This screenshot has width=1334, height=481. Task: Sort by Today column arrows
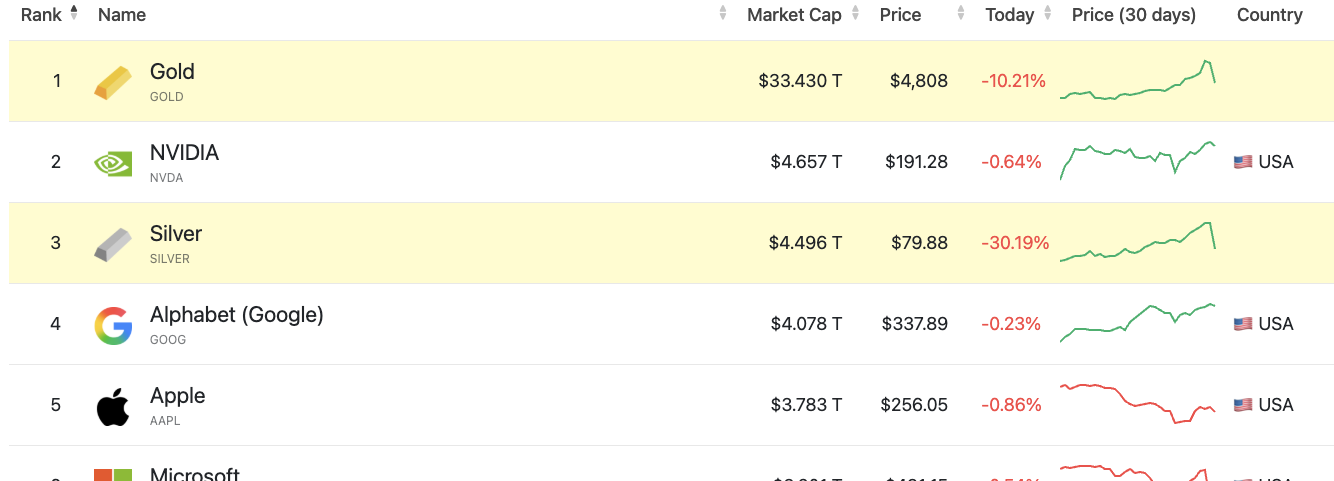pos(1048,14)
